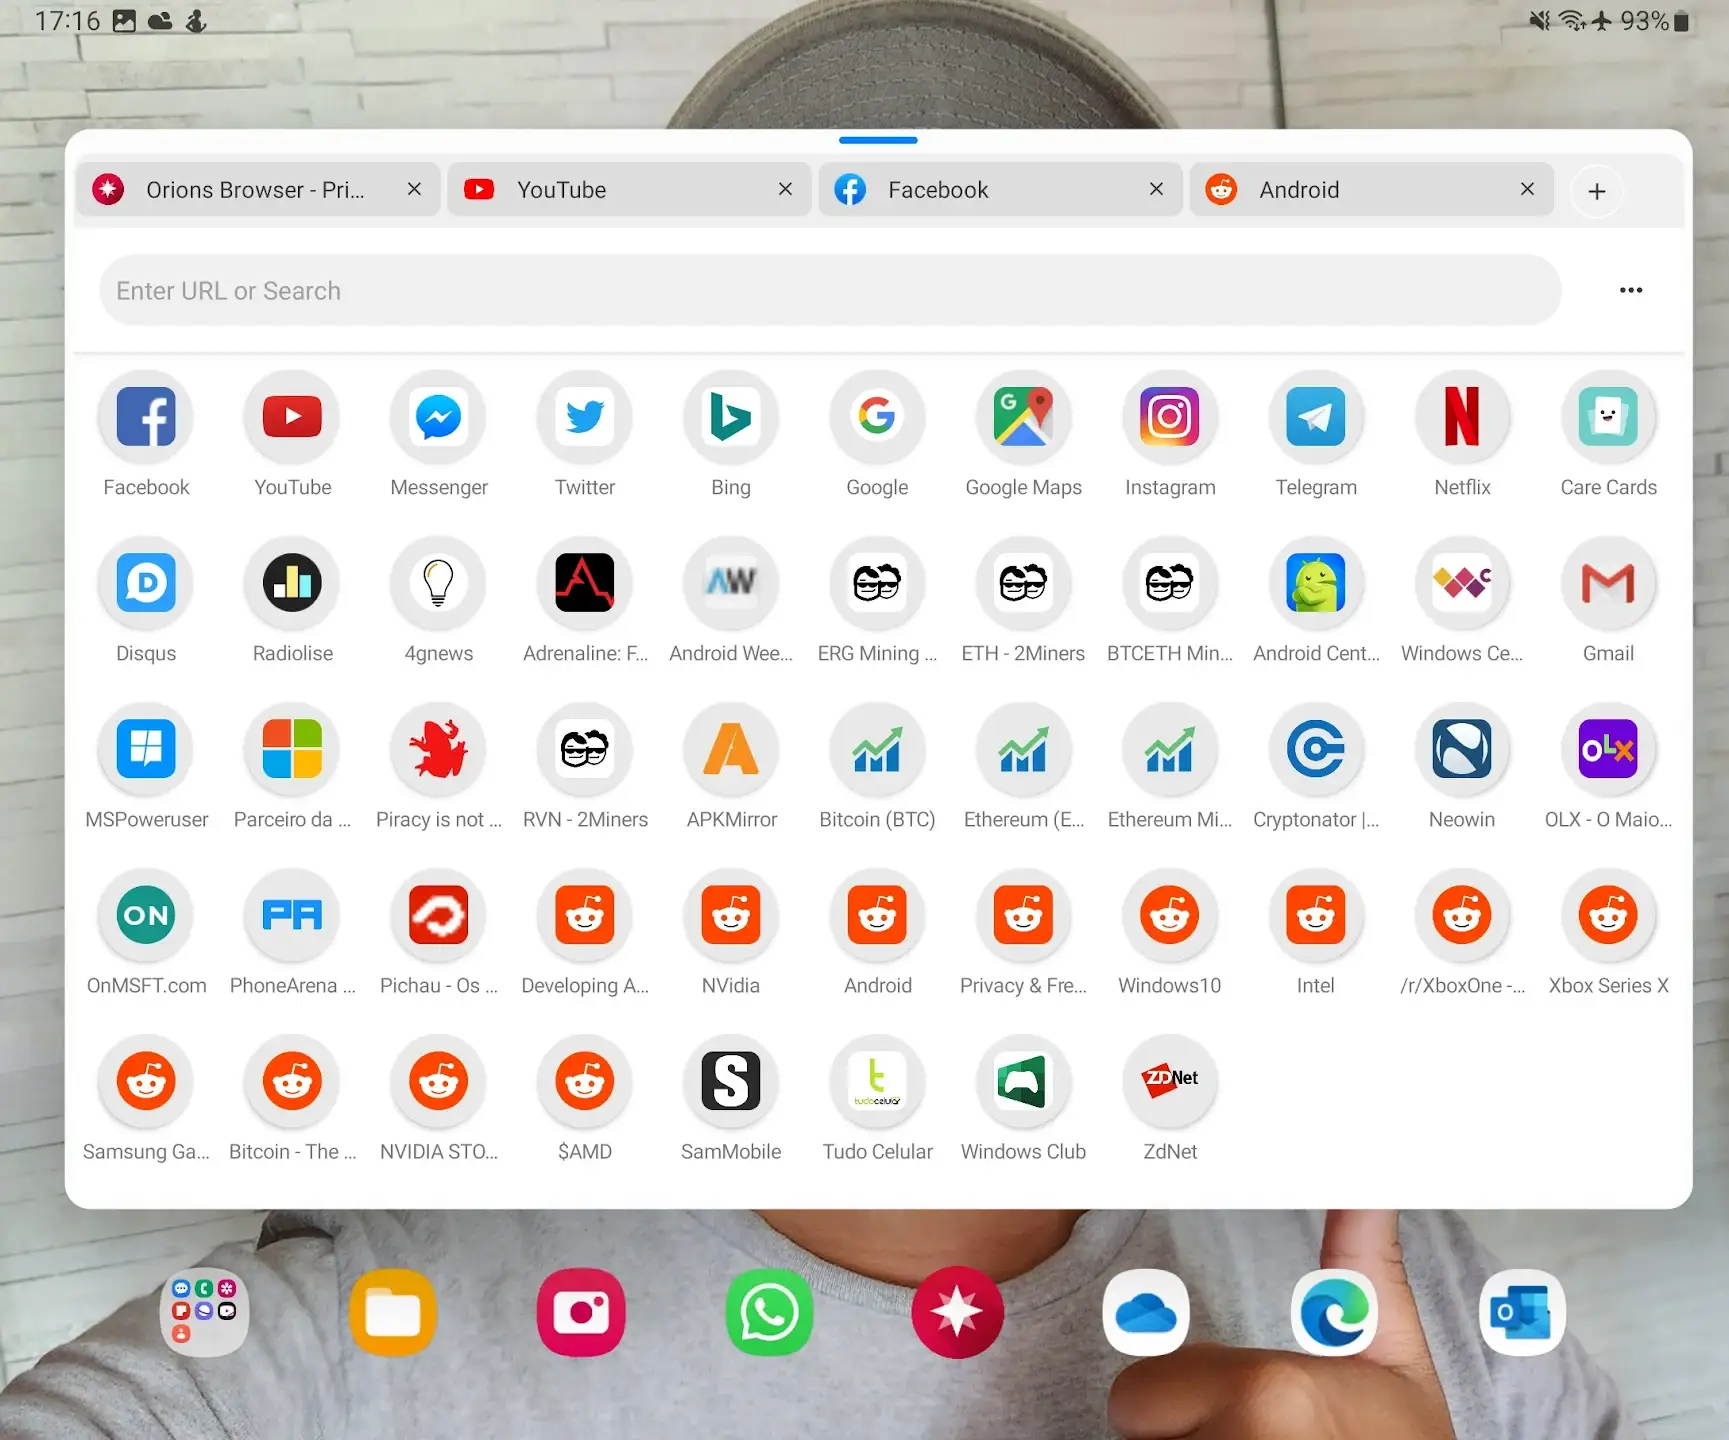Open the Windows Club bookmark
Image resolution: width=1729 pixels, height=1440 pixels.
point(1023,1081)
